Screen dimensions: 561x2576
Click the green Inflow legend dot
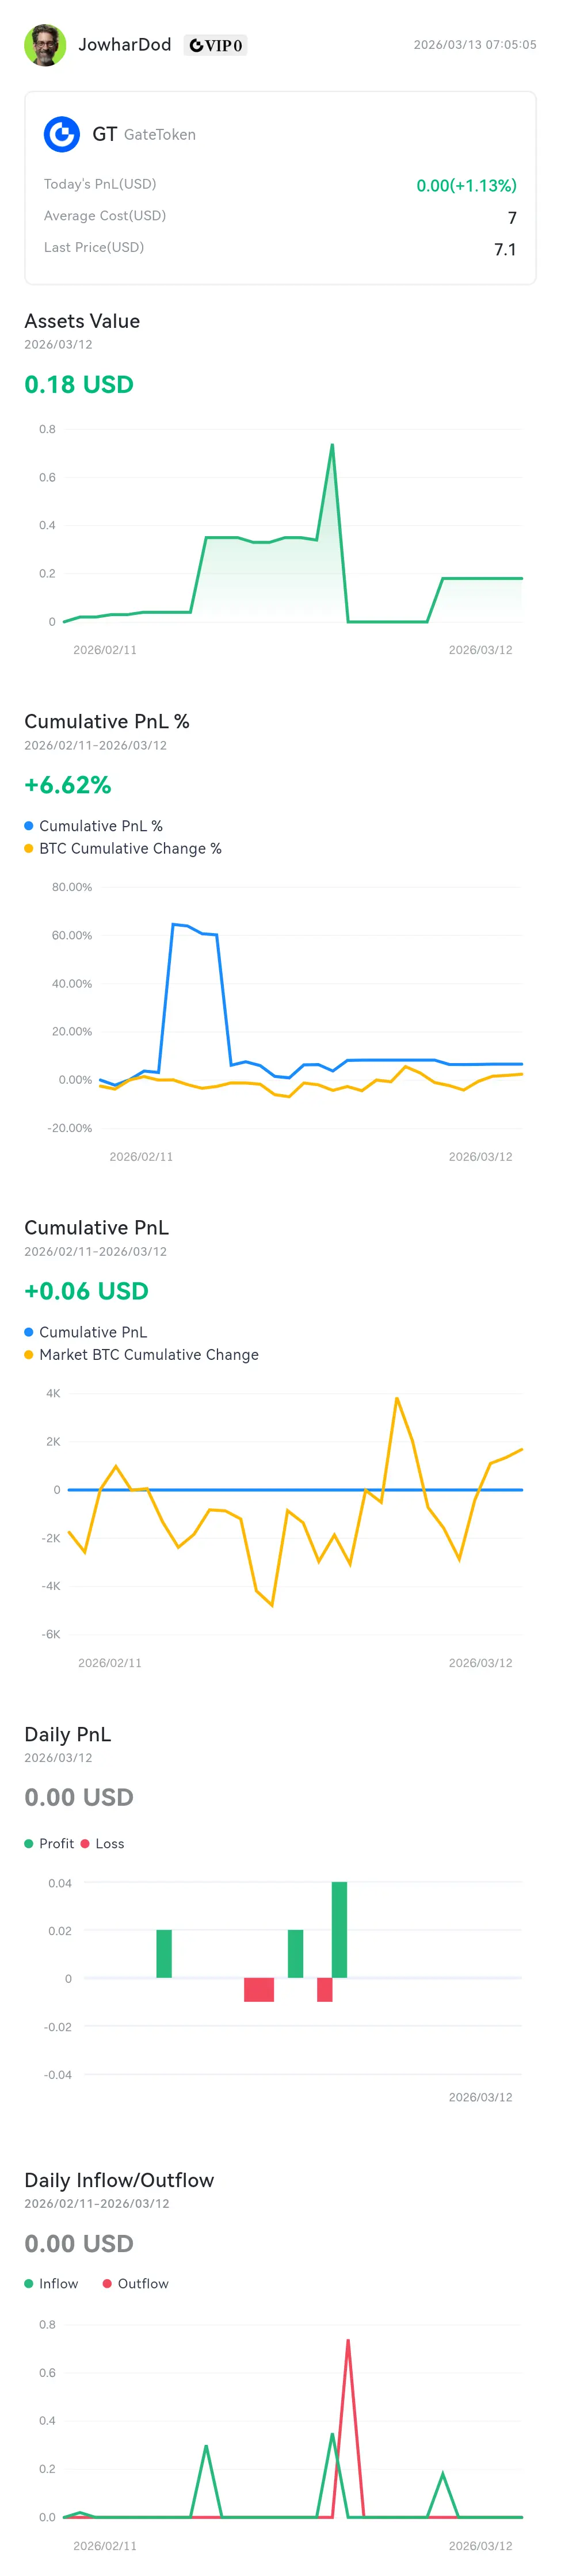click(29, 2283)
